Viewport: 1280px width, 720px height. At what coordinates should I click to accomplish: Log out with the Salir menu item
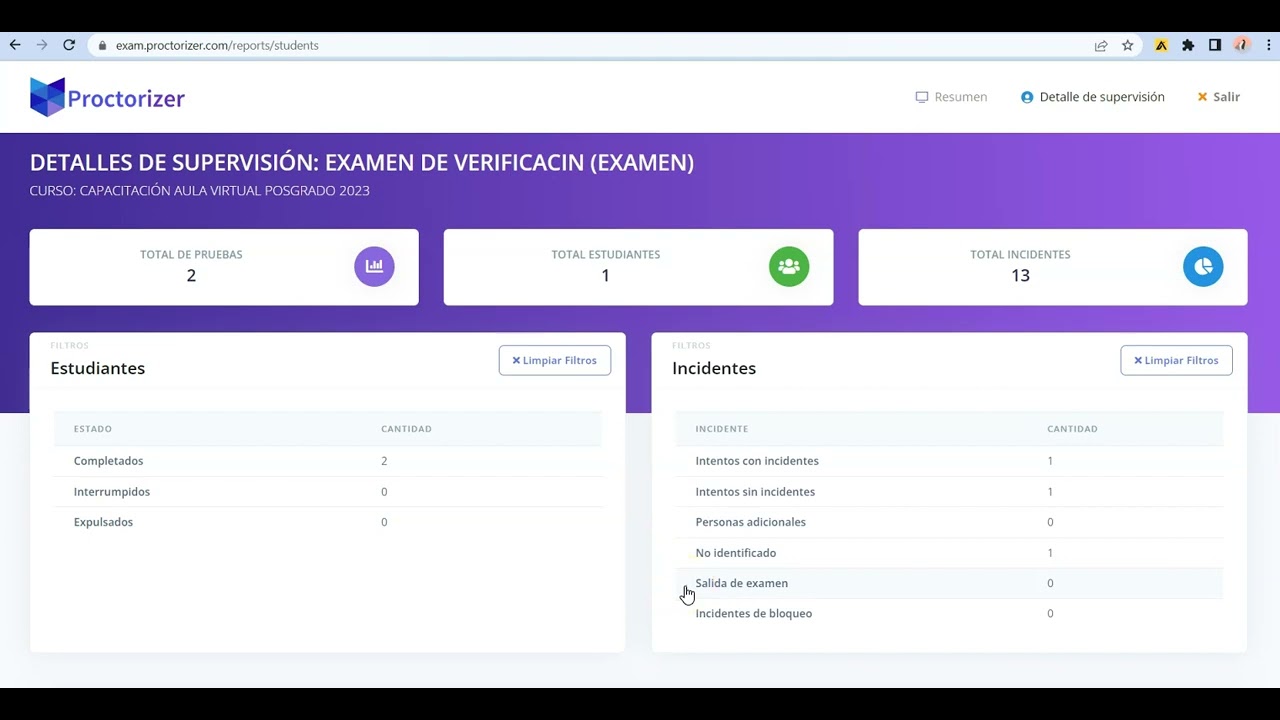(x=1218, y=97)
